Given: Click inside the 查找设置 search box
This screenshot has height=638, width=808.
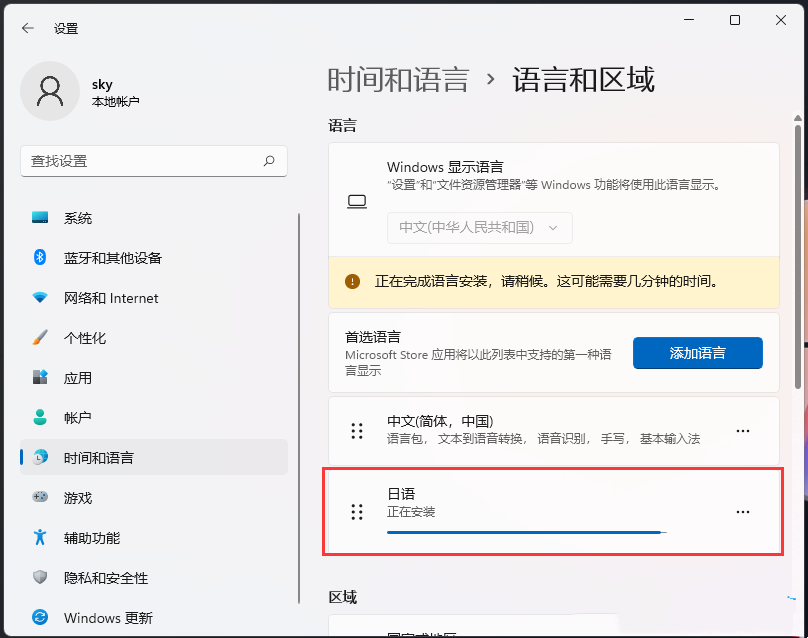Looking at the screenshot, I should 154,161.
